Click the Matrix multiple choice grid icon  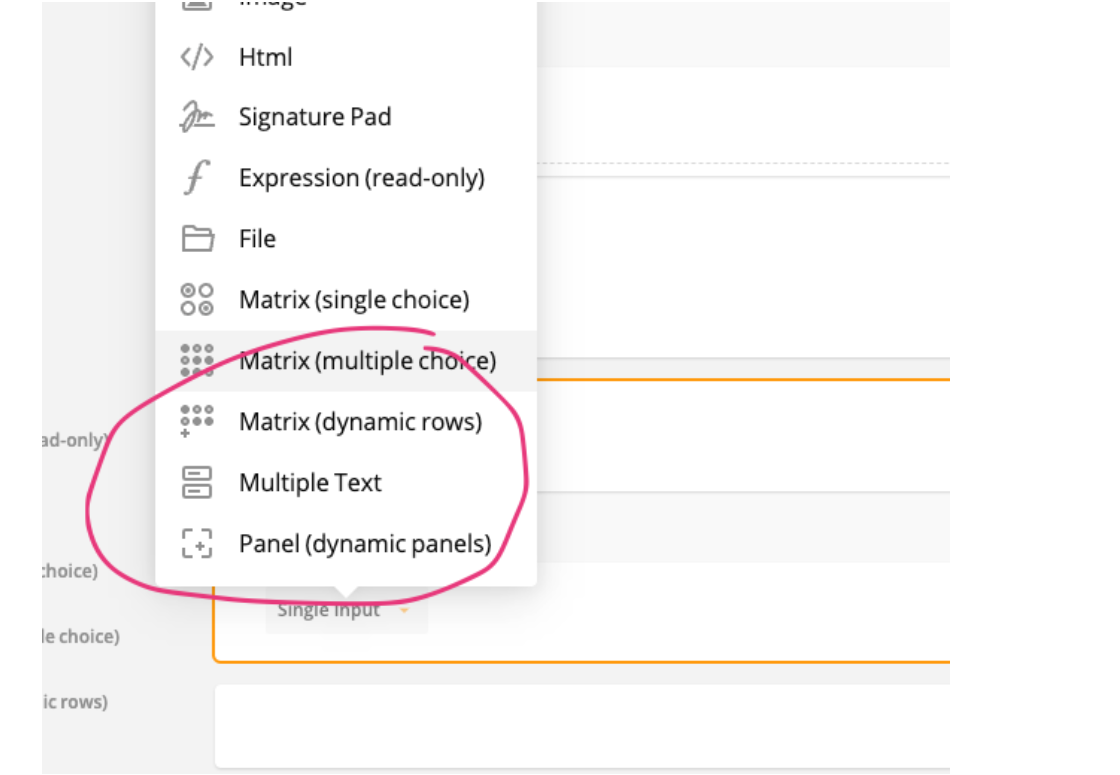point(196,360)
